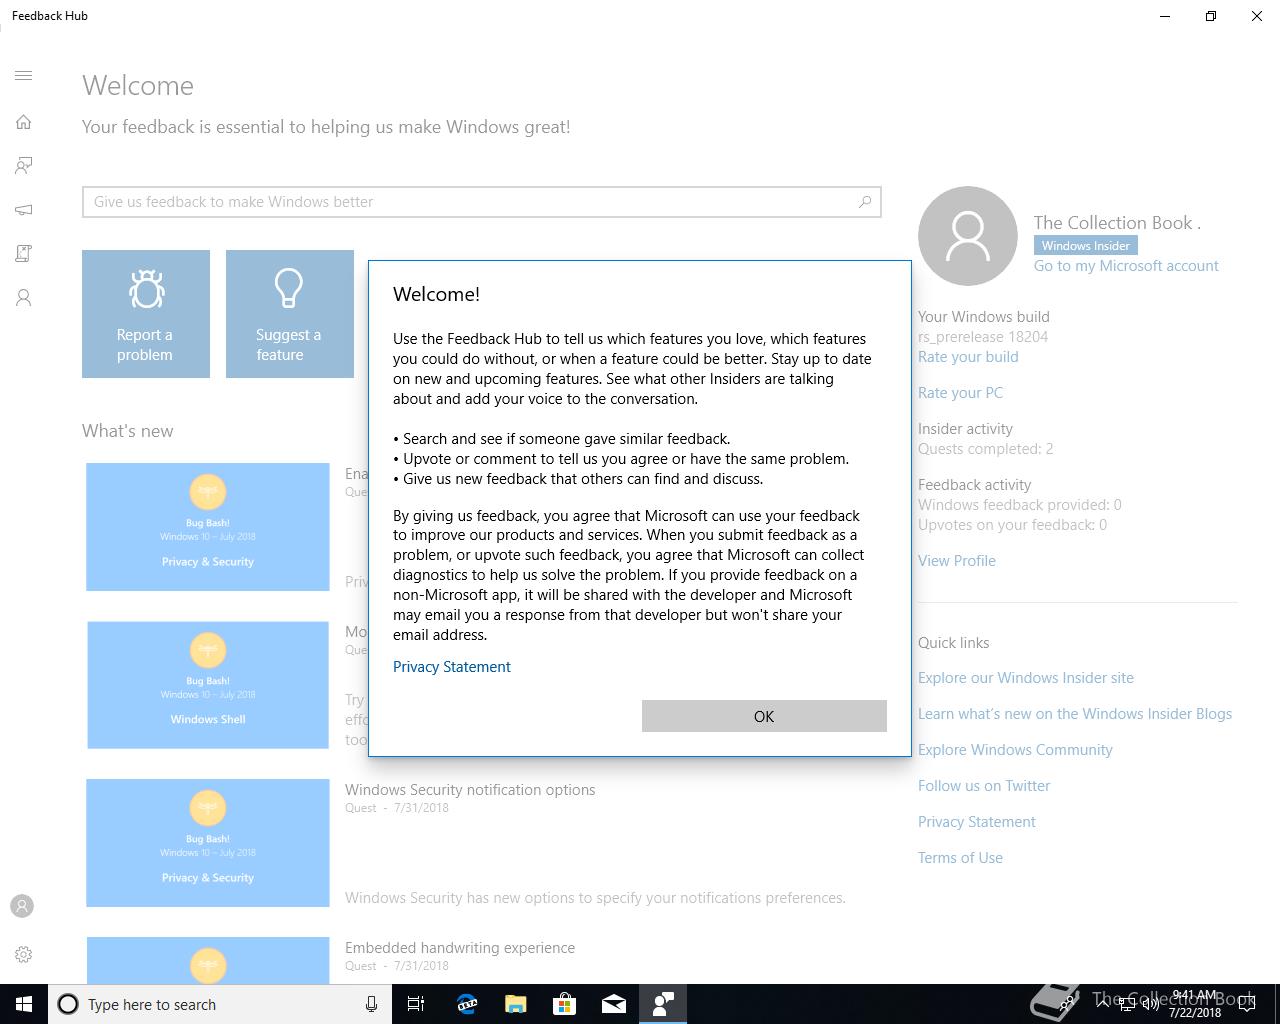Open Profile person icon in sidebar

[24, 298]
